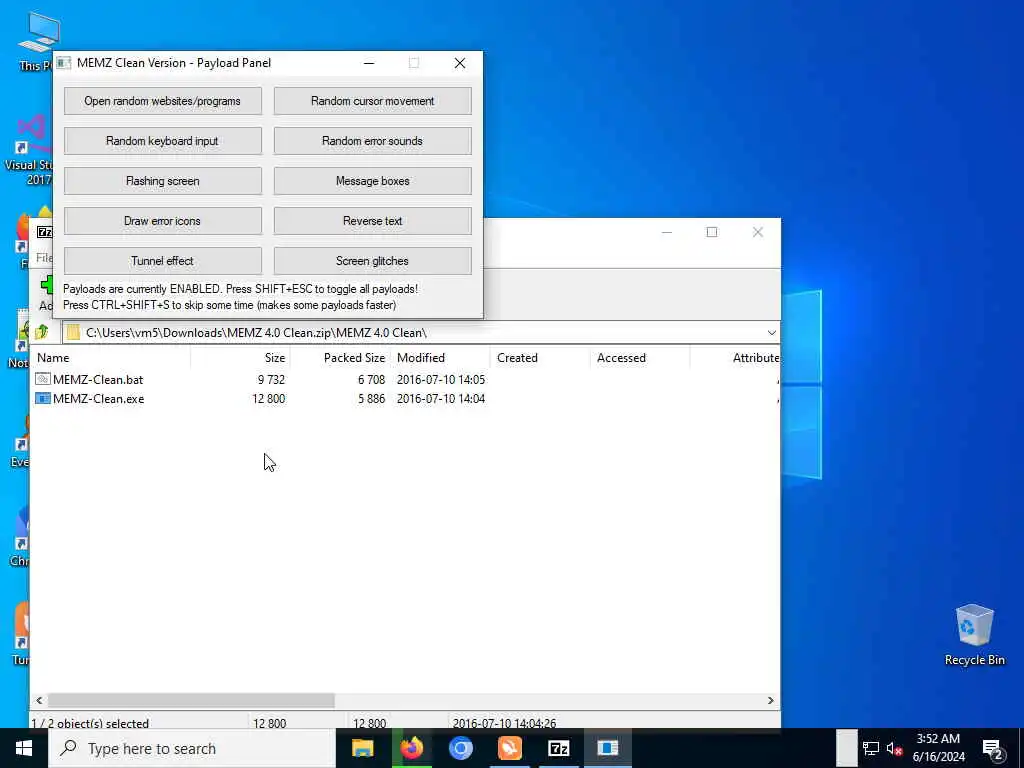Click 7-Zip status bar selection text
1024x768 pixels.
(90, 723)
